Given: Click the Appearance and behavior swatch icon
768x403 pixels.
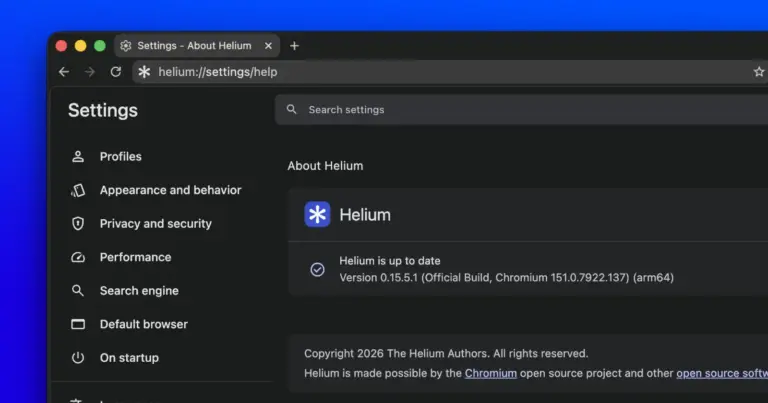Looking at the screenshot, I should click(x=78, y=190).
